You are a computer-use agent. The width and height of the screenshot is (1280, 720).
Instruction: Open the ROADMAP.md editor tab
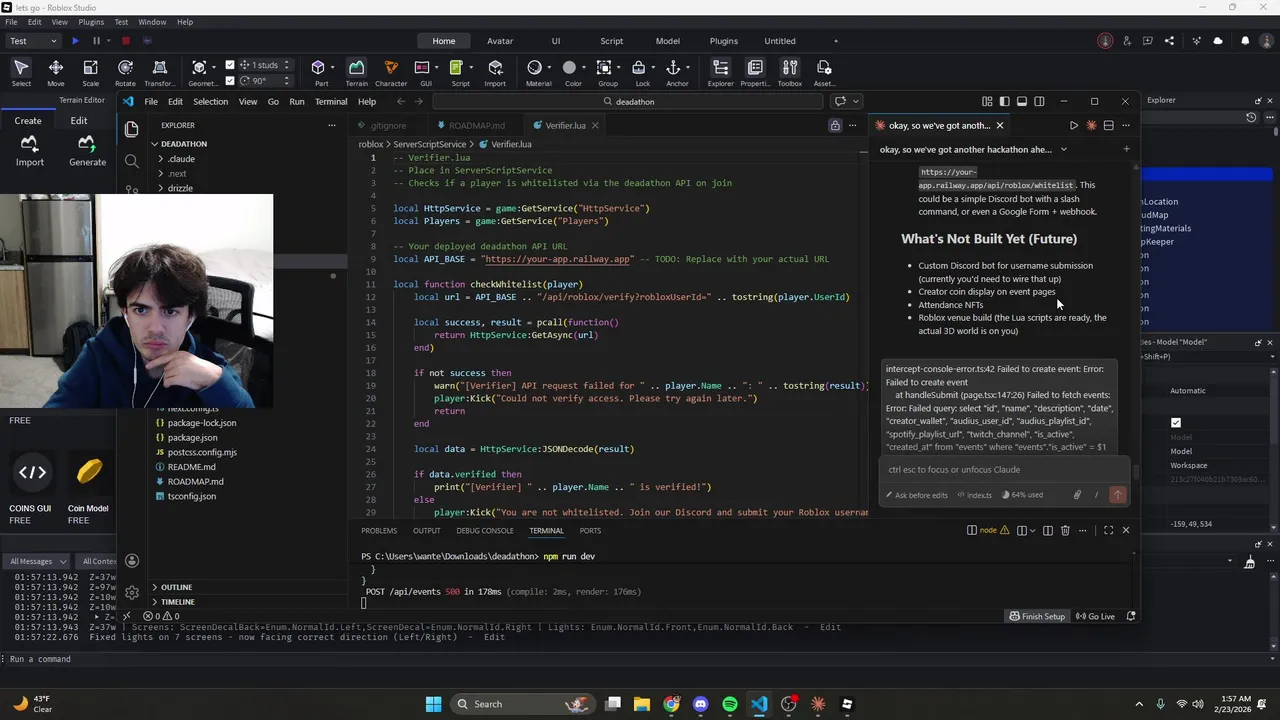click(476, 126)
